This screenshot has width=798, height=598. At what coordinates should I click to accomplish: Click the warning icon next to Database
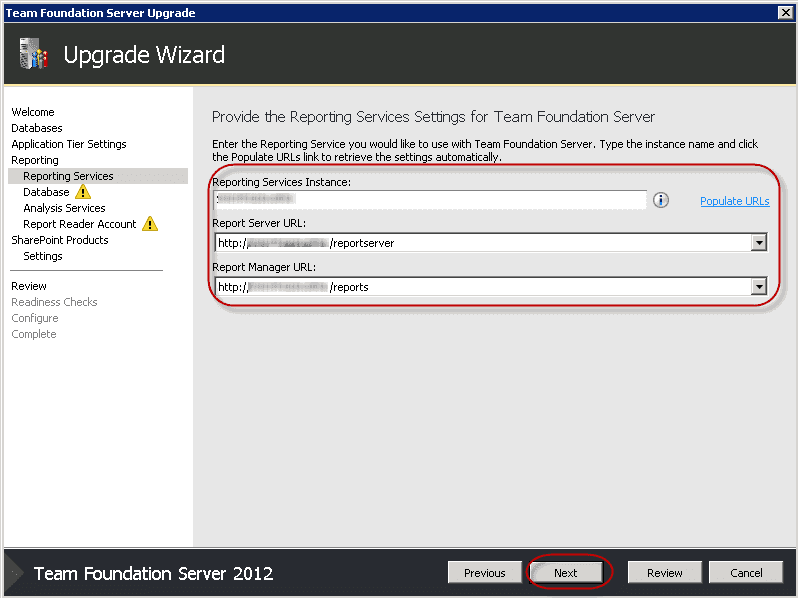click(x=83, y=192)
